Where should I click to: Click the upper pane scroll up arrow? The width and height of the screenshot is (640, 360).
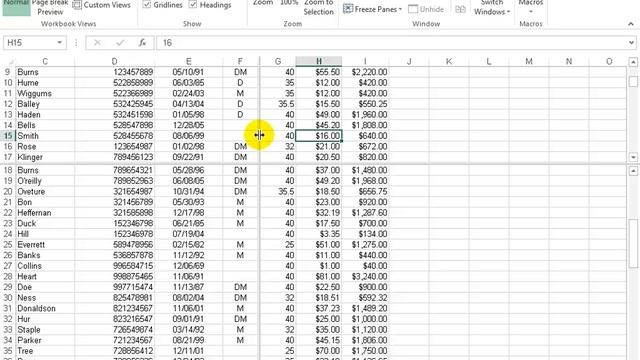633,62
